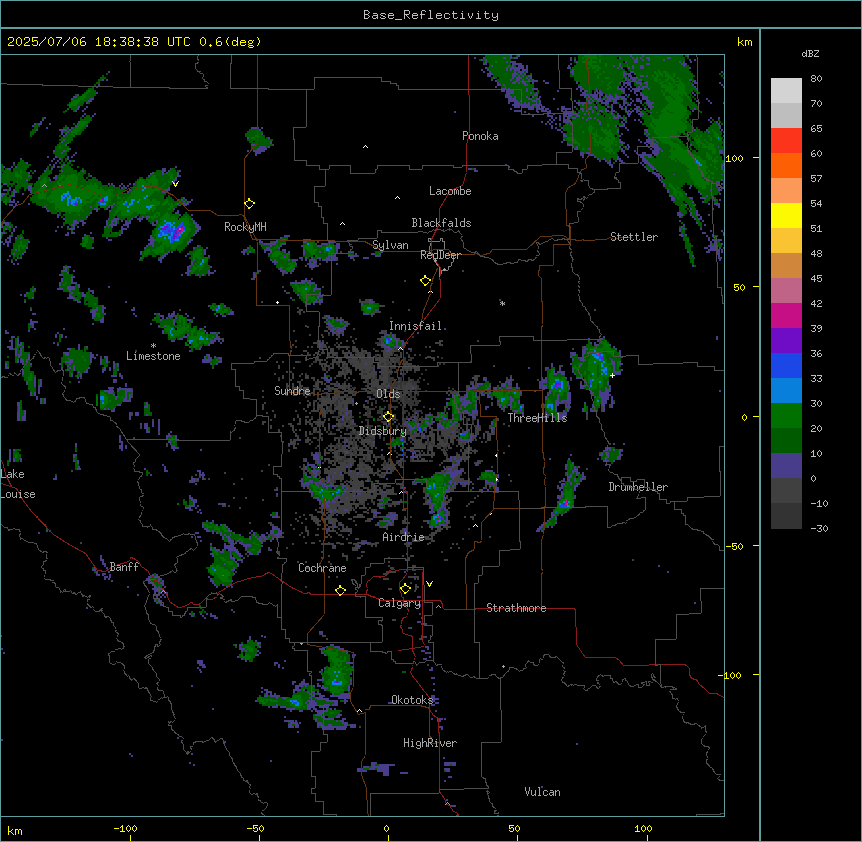This screenshot has width=862, height=842.
Task: Select the orange 60-57 dBZ legend swatch
Action: coord(786,165)
